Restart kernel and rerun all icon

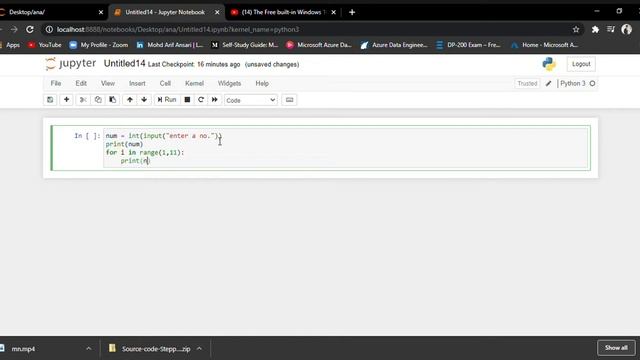[214, 100]
